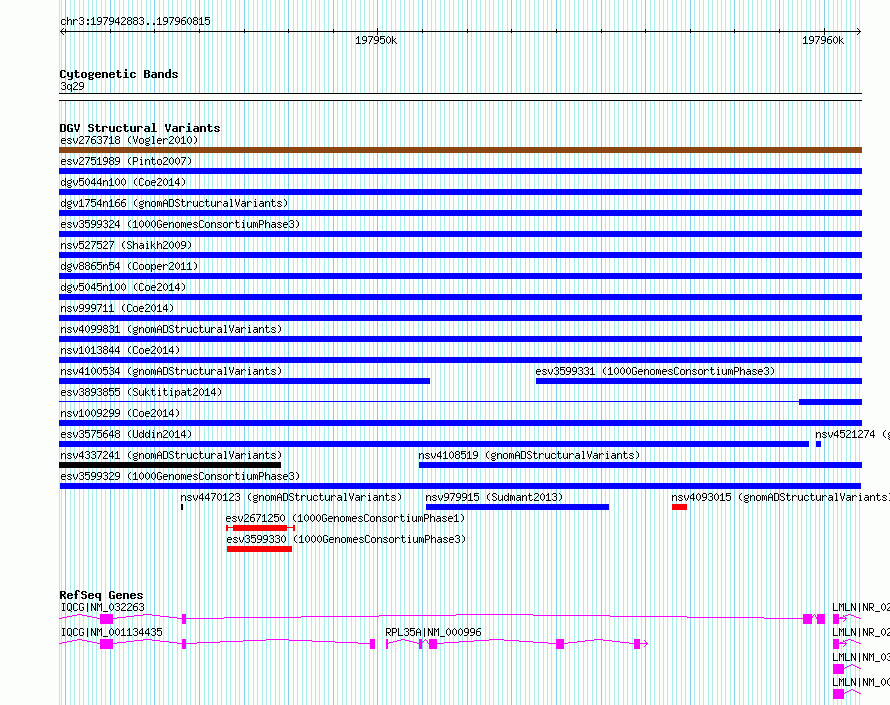Click dgv5044n100 (Coe2014) variant label
The image size is (890, 705).
coord(123,182)
